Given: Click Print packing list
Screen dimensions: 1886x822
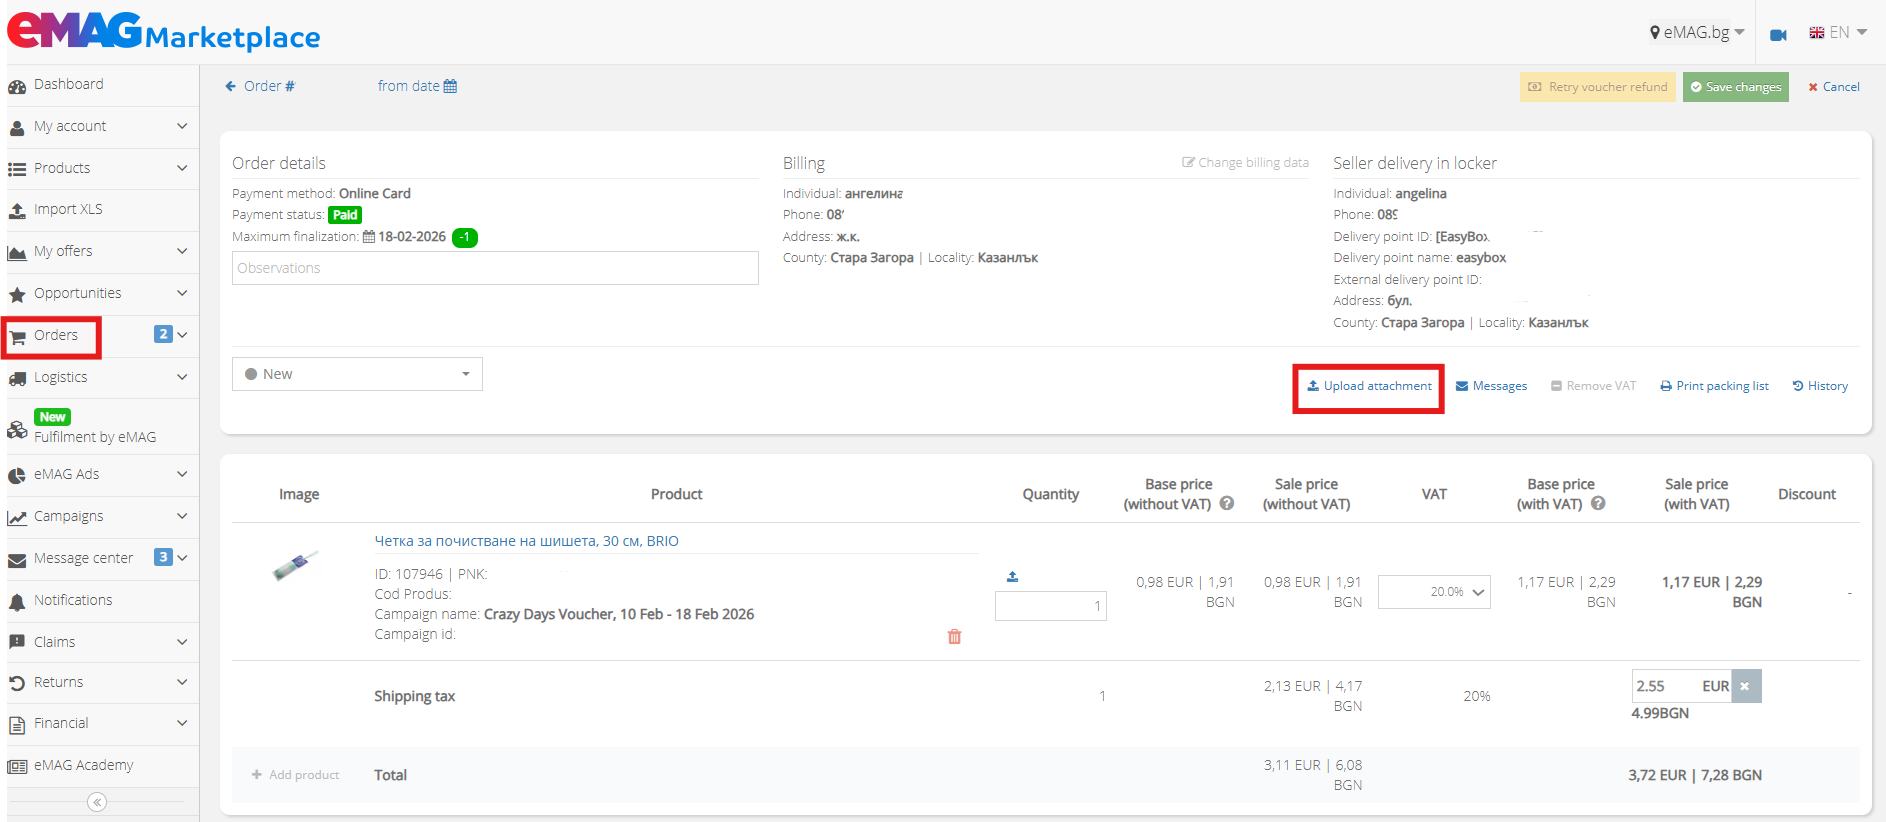Looking at the screenshot, I should pyautogui.click(x=1714, y=386).
